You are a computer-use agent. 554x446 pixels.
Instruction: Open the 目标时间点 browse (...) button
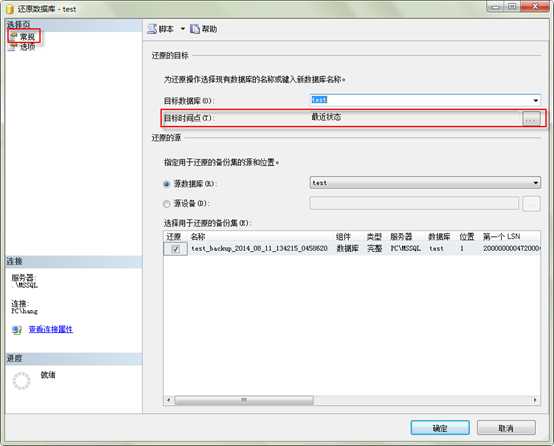[531, 119]
